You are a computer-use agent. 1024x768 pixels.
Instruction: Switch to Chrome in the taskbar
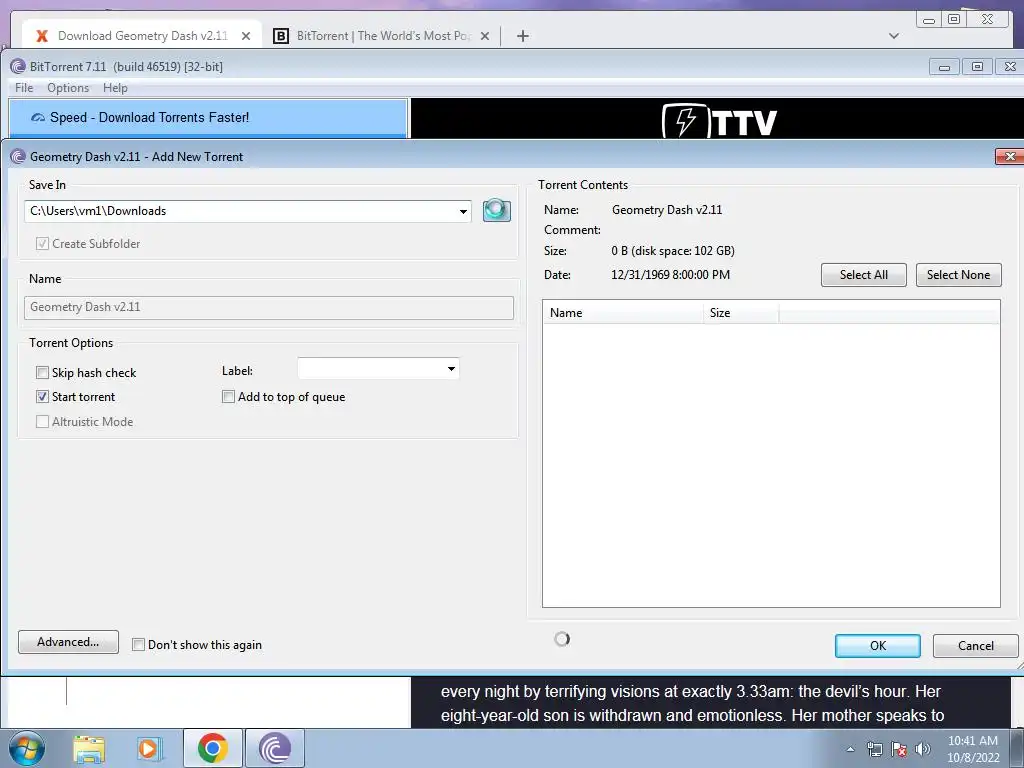pyautogui.click(x=212, y=748)
